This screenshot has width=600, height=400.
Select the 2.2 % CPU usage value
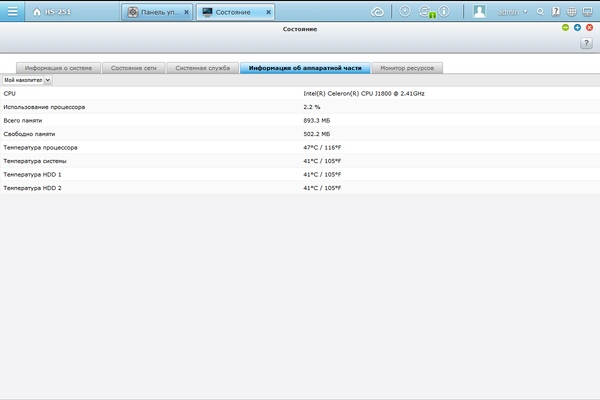click(x=311, y=107)
